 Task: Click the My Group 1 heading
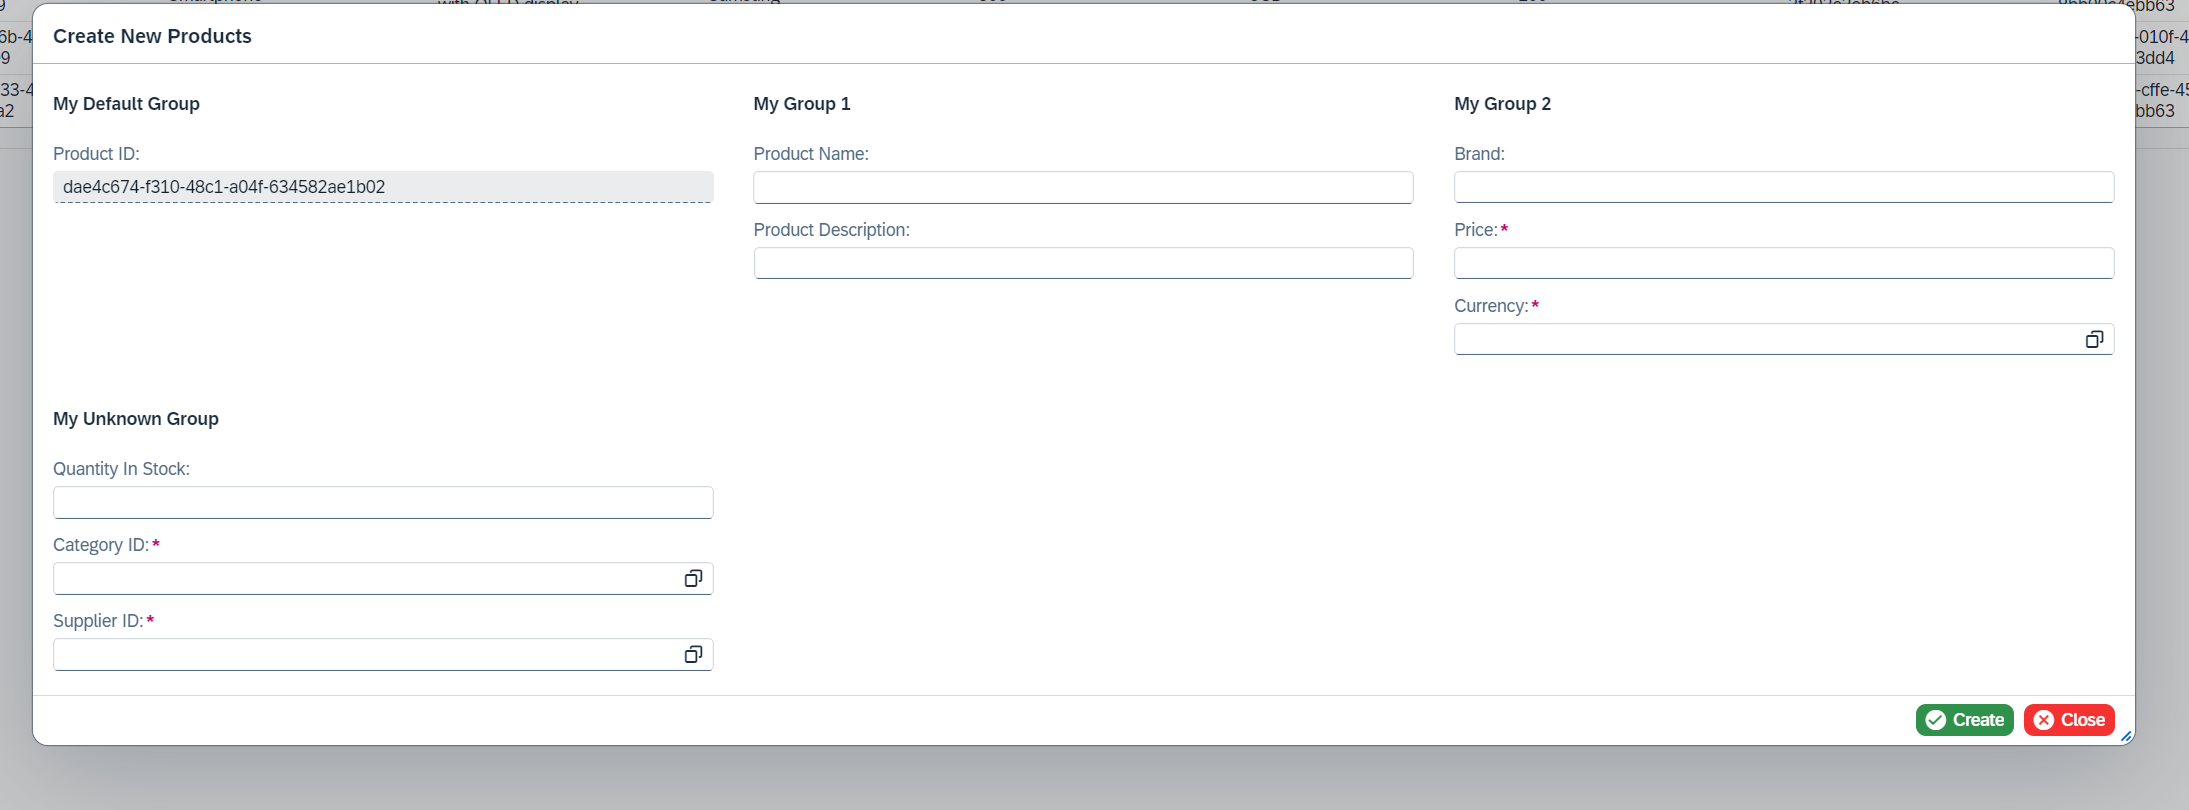802,104
